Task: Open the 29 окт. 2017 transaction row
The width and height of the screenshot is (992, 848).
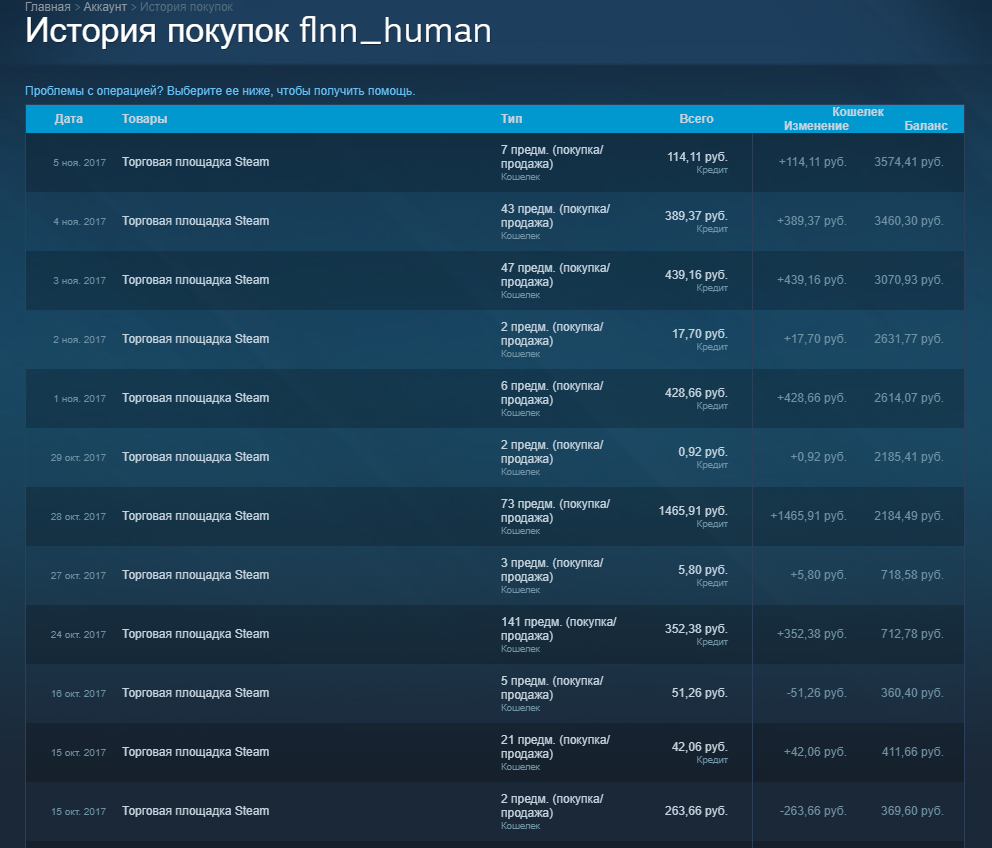Action: point(495,457)
